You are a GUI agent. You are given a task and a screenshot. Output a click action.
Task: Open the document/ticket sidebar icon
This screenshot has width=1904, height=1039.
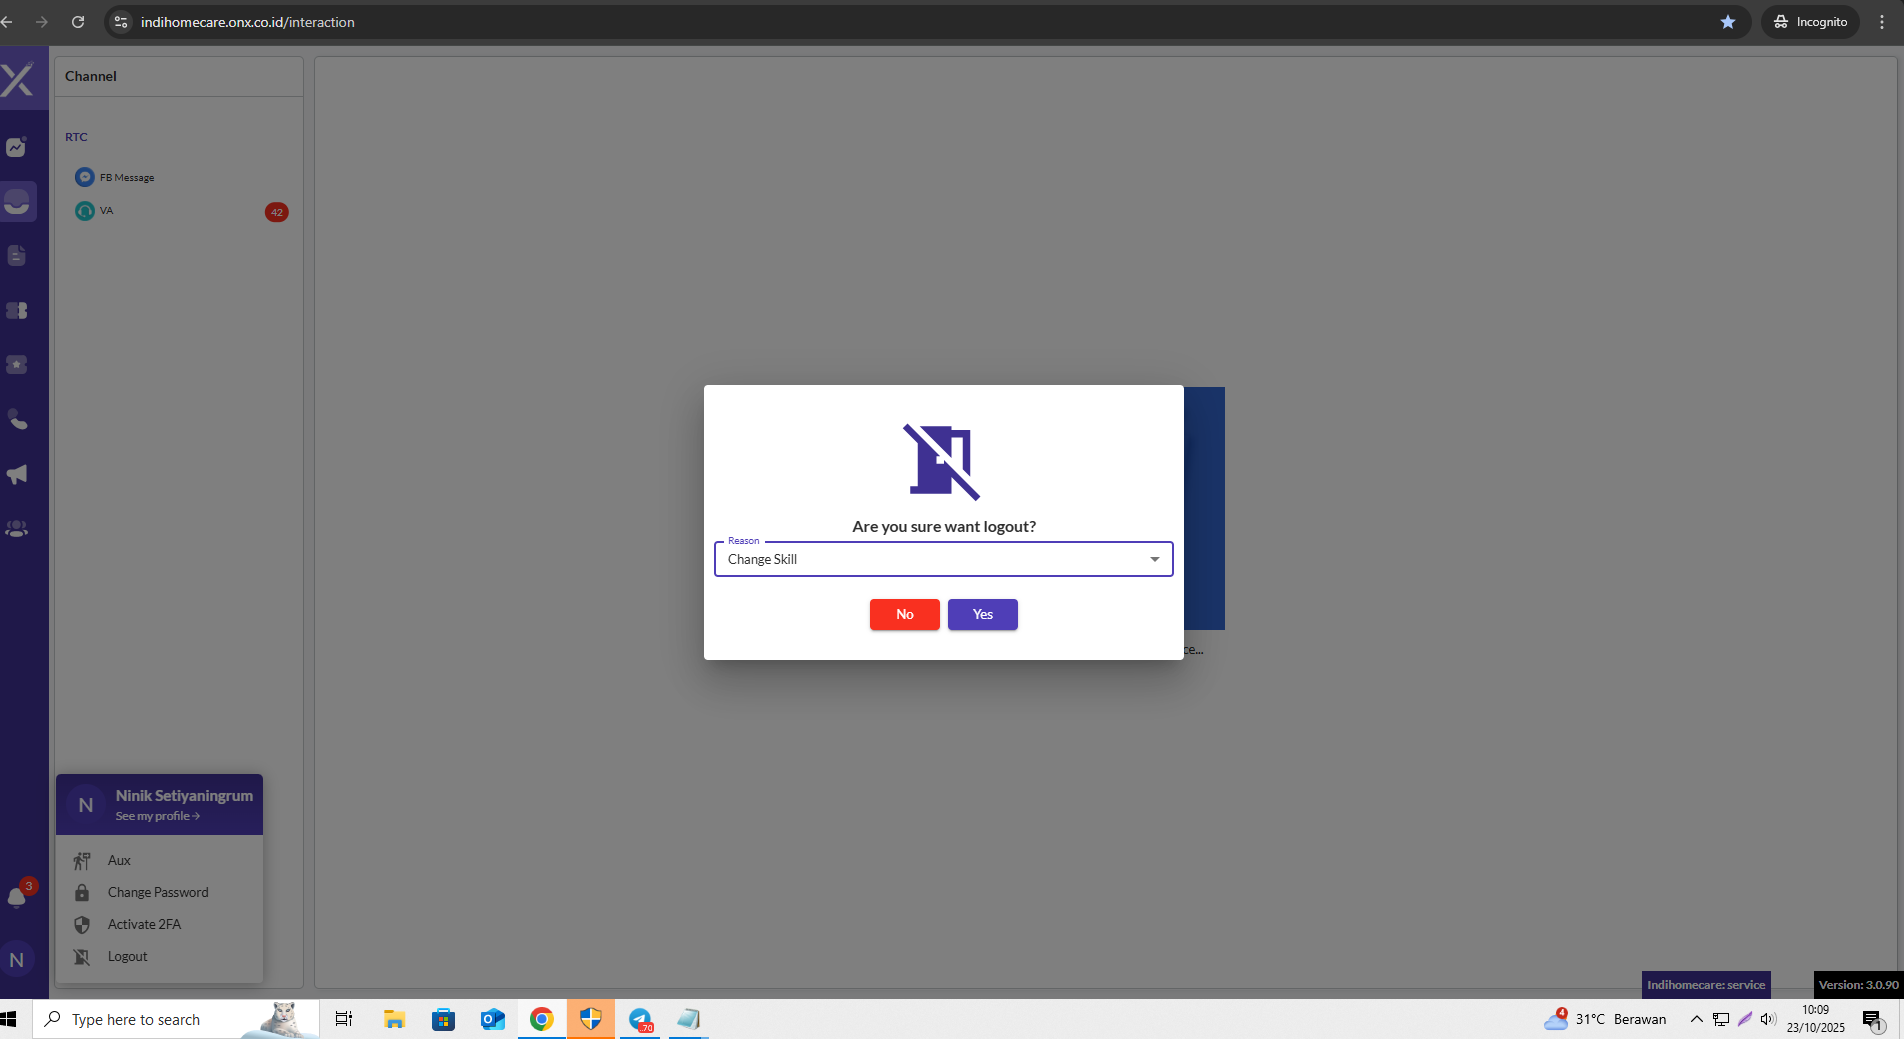(x=16, y=256)
